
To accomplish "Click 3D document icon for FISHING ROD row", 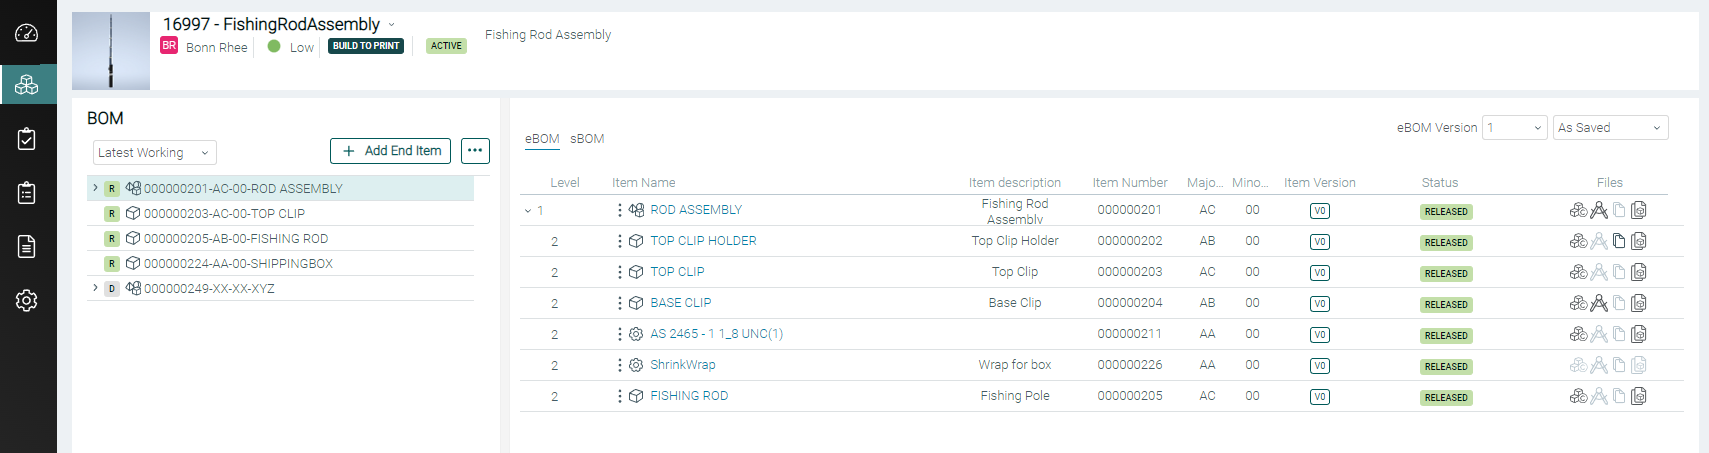I will coord(1639,396).
